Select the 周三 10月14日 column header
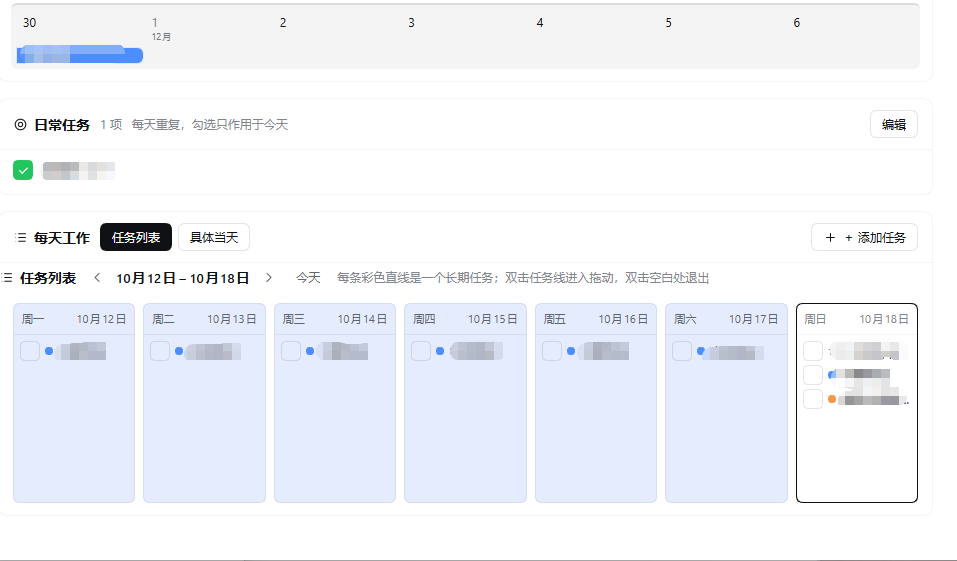957x561 pixels. click(x=335, y=319)
